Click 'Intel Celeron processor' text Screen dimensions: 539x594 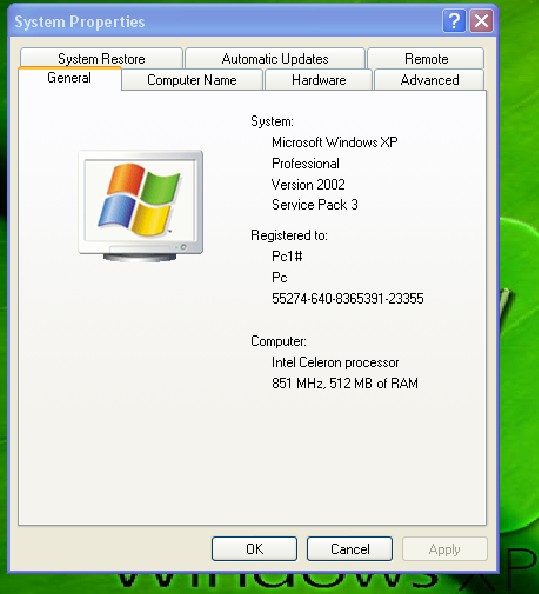pos(335,363)
